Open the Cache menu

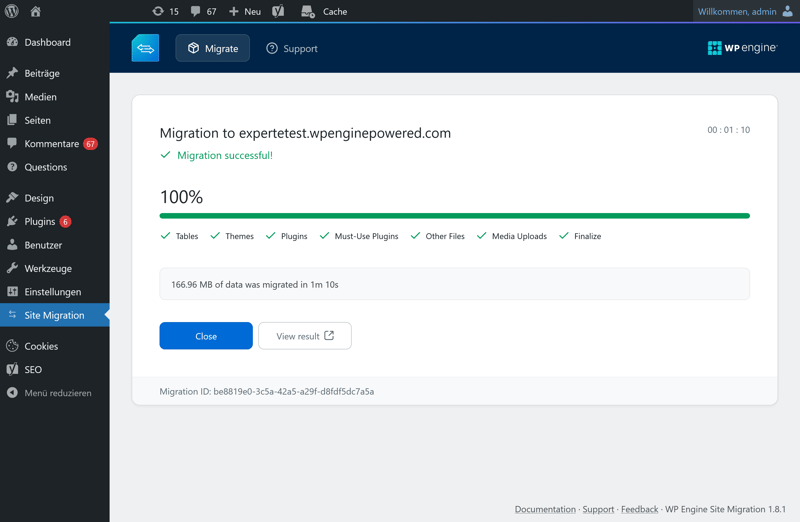click(x=324, y=11)
